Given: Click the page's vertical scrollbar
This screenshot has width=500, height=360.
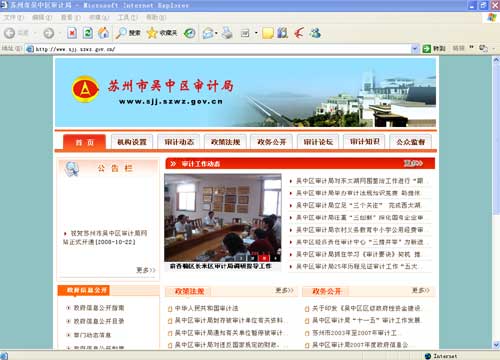Looking at the screenshot, I should pos(496,202).
